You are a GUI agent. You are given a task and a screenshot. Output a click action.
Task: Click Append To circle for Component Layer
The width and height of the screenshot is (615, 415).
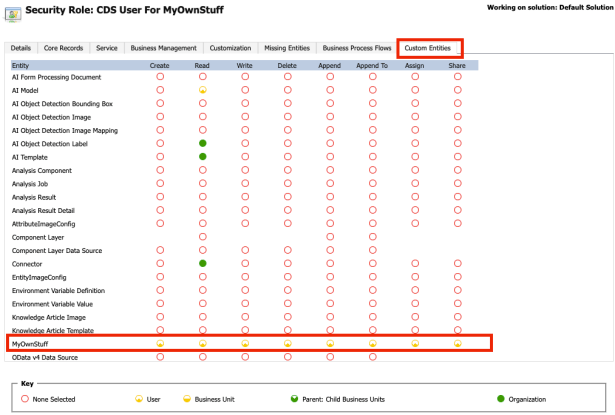coord(372,237)
